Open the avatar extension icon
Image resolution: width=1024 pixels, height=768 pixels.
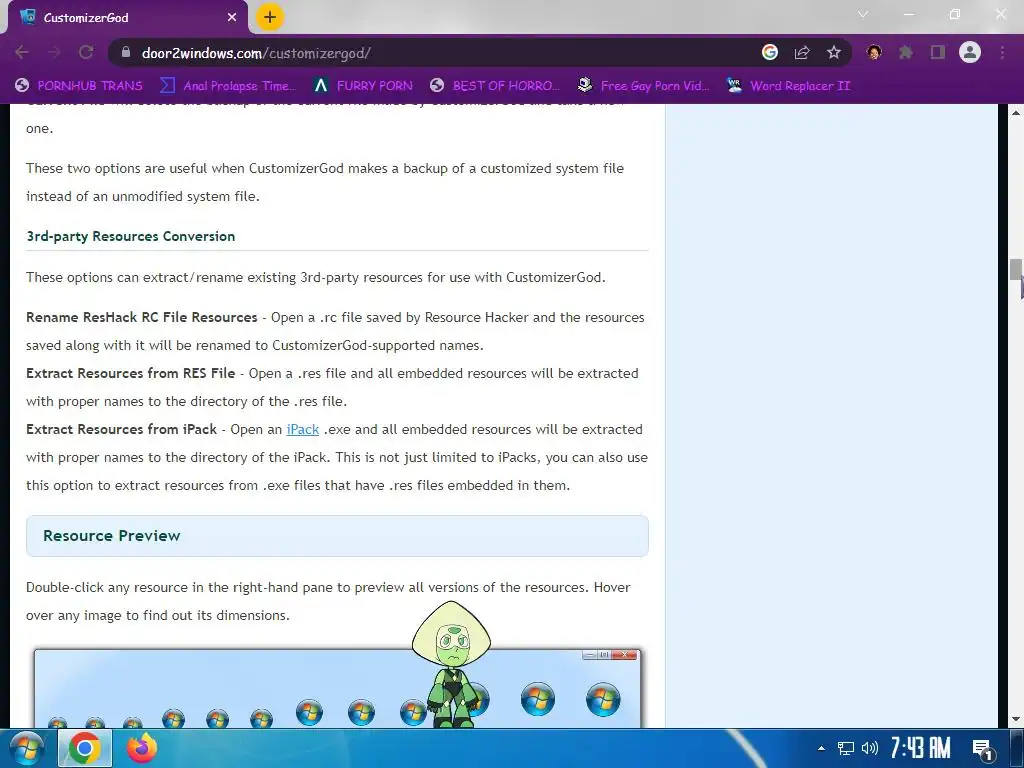pyautogui.click(x=874, y=52)
